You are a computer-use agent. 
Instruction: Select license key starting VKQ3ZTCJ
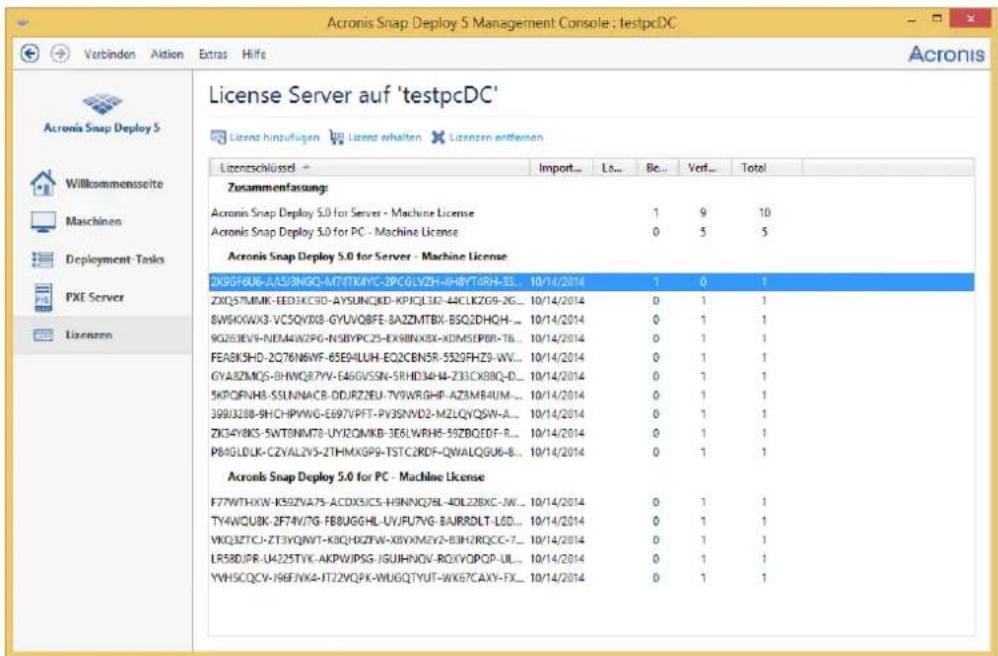tap(591, 540)
